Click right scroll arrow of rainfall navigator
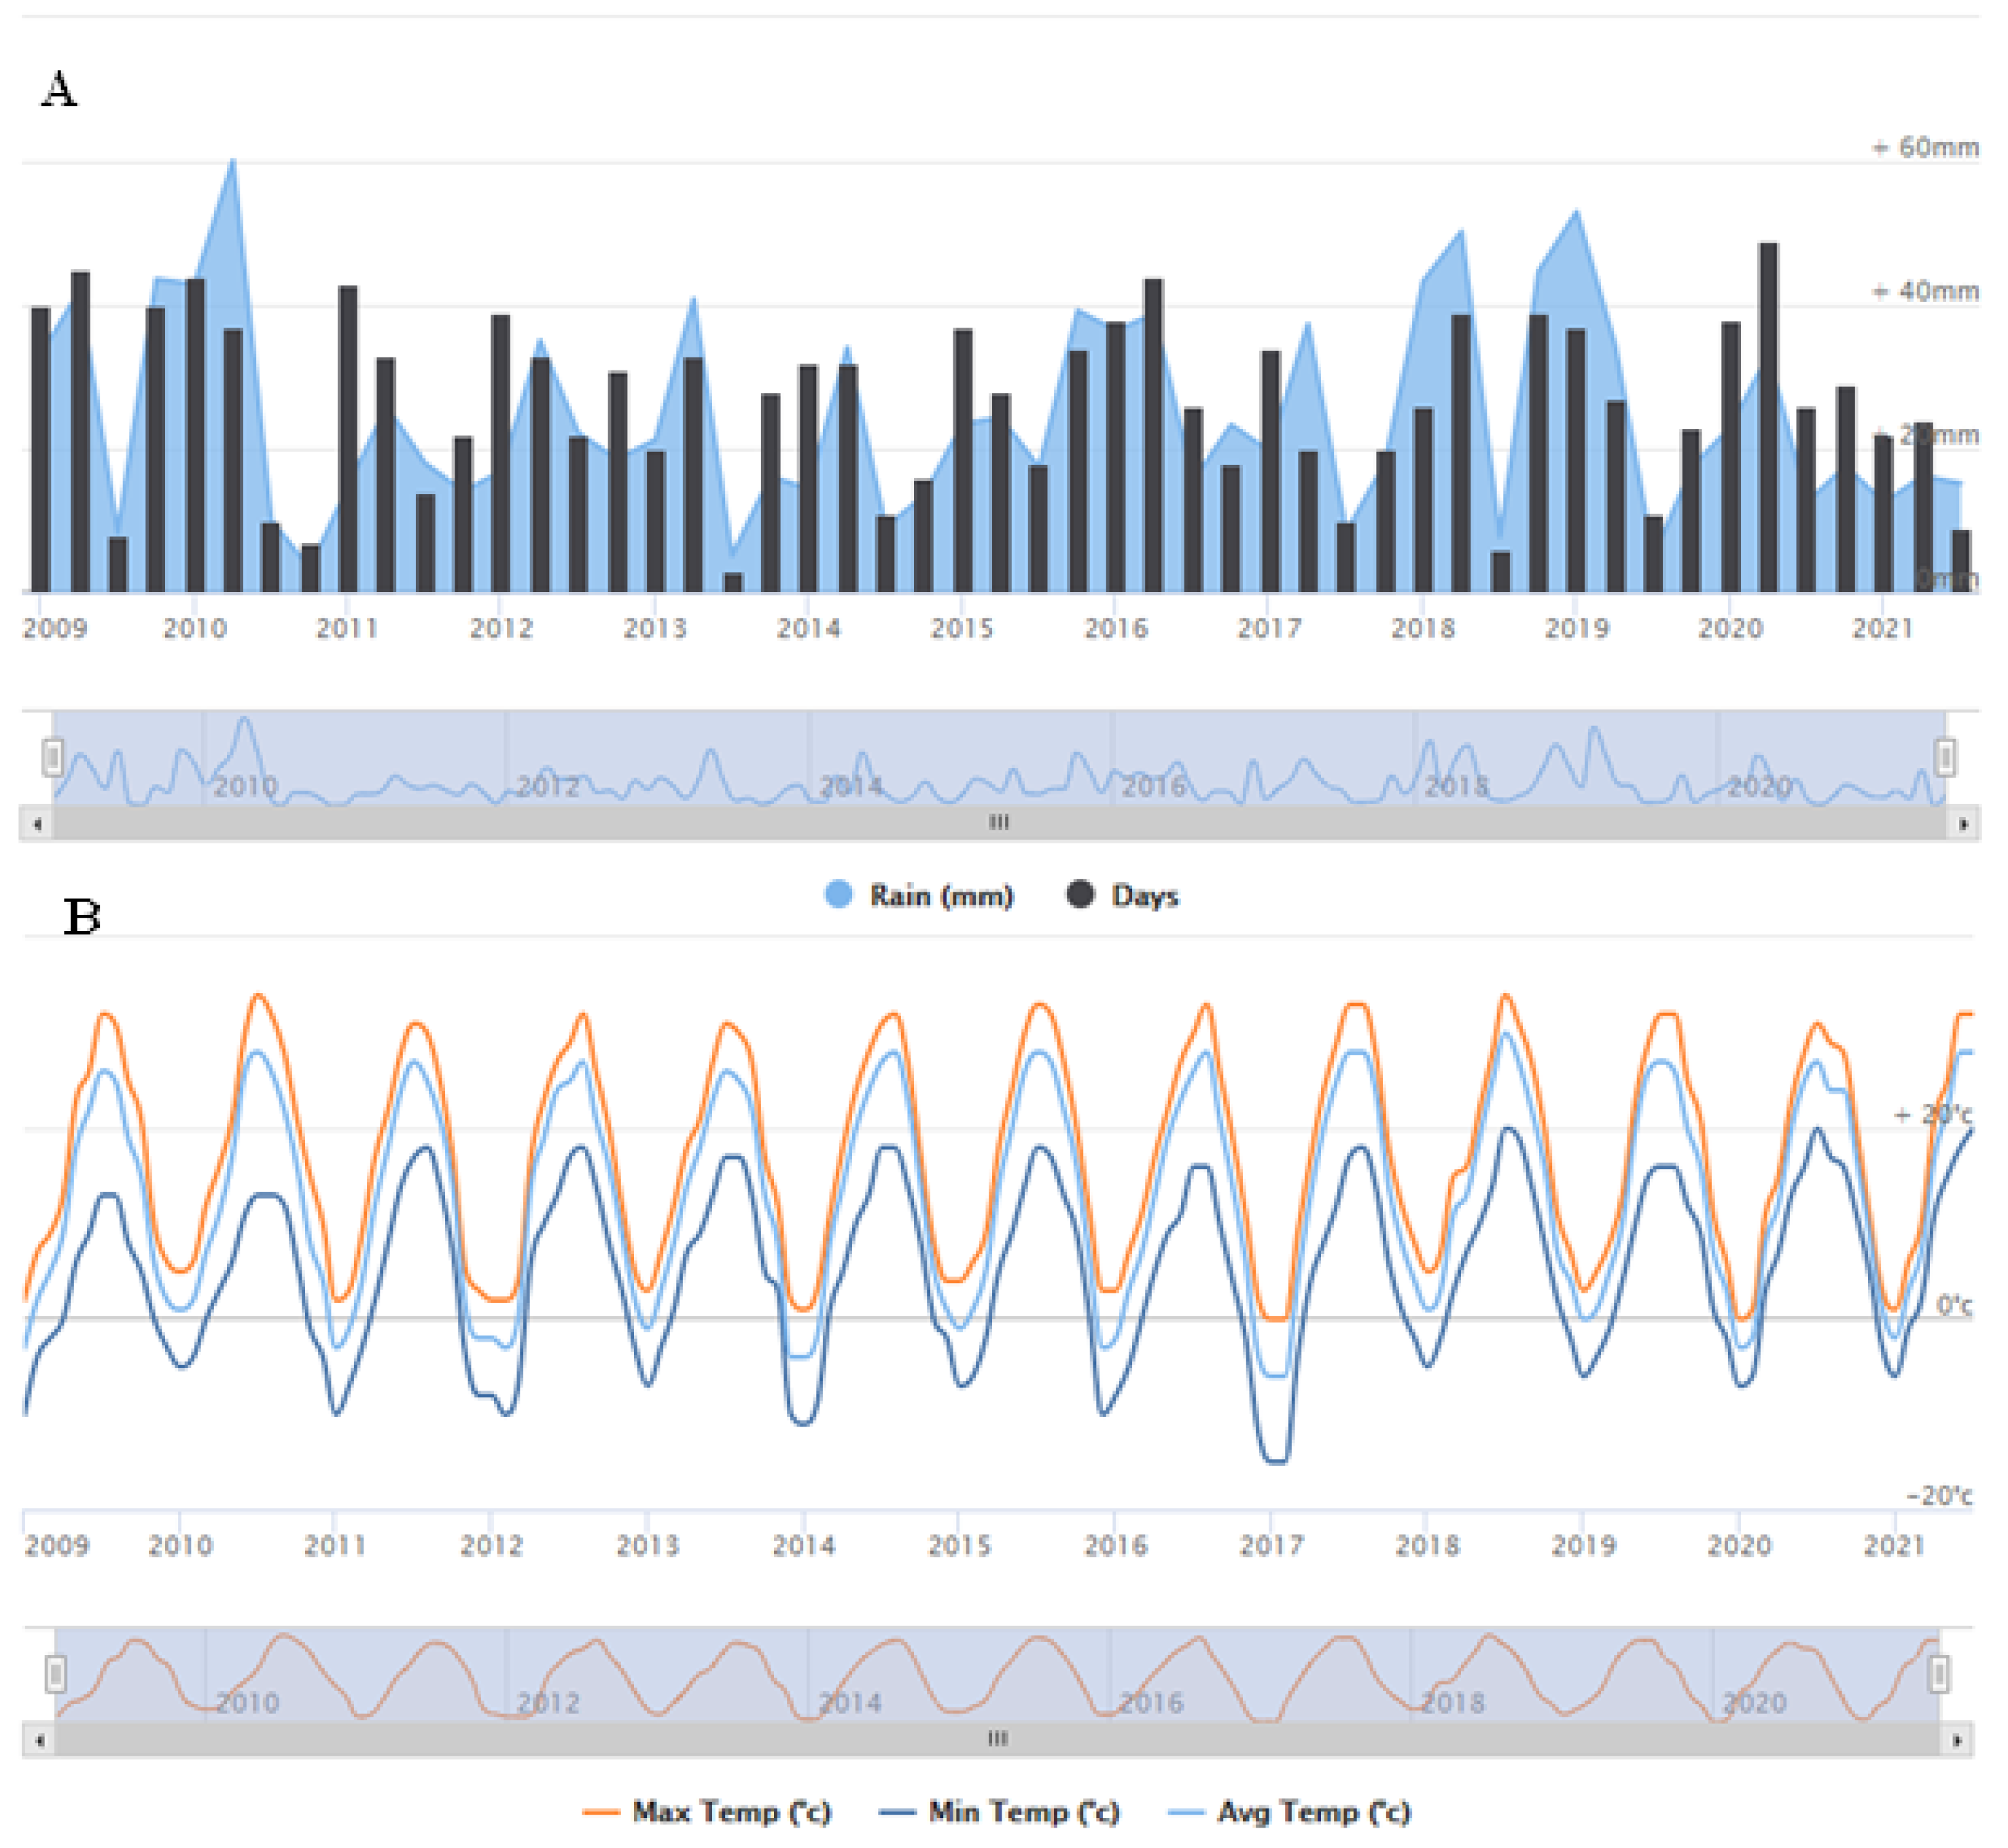 [1963, 824]
